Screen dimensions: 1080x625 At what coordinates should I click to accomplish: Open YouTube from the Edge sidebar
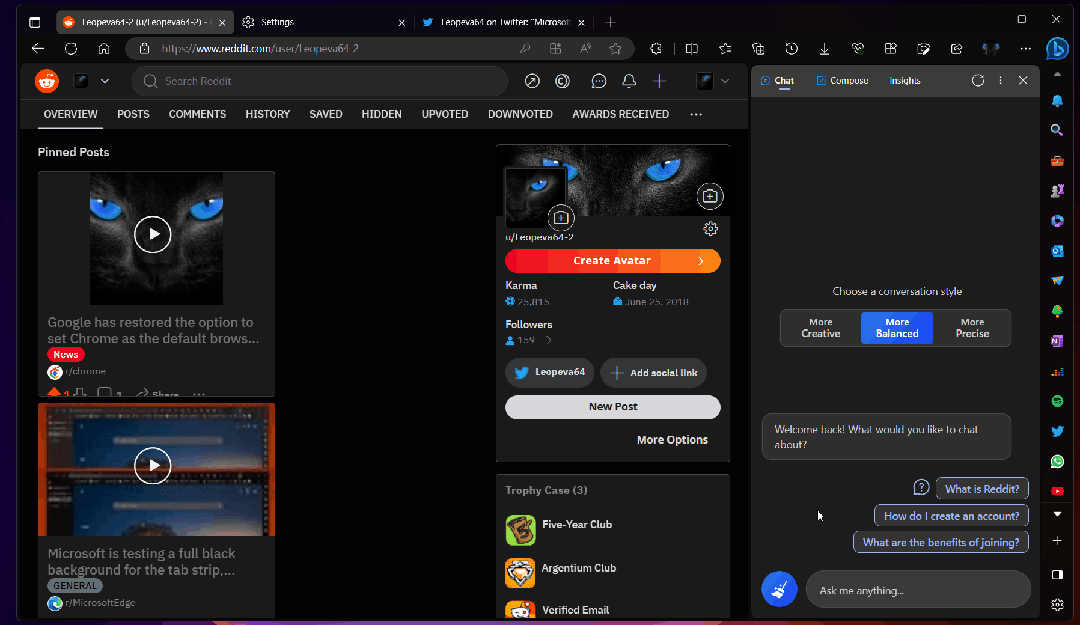1057,491
